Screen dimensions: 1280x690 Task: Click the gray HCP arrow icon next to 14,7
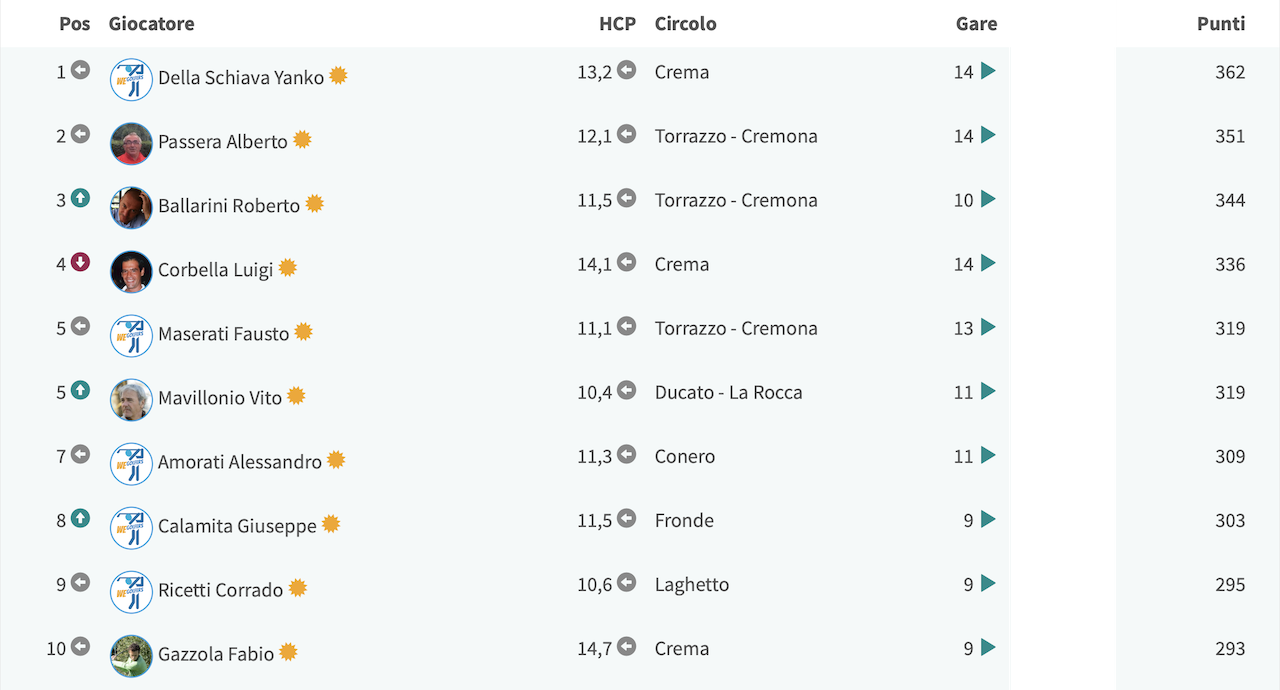coord(626,646)
